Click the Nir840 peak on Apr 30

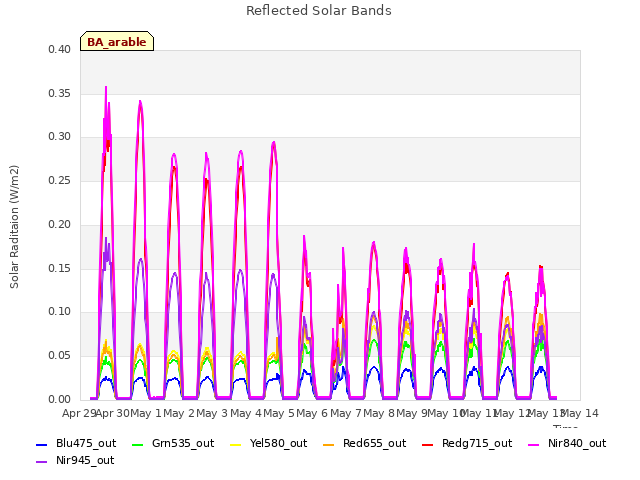tap(140, 101)
